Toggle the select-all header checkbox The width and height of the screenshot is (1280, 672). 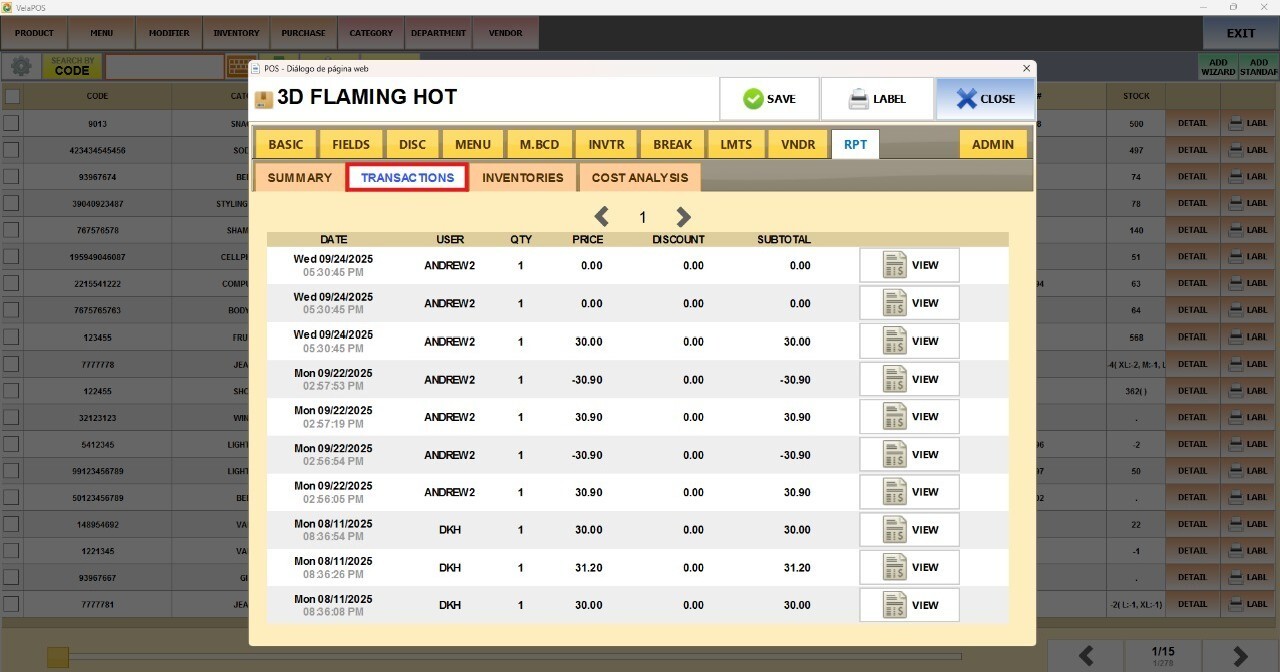click(x=12, y=97)
